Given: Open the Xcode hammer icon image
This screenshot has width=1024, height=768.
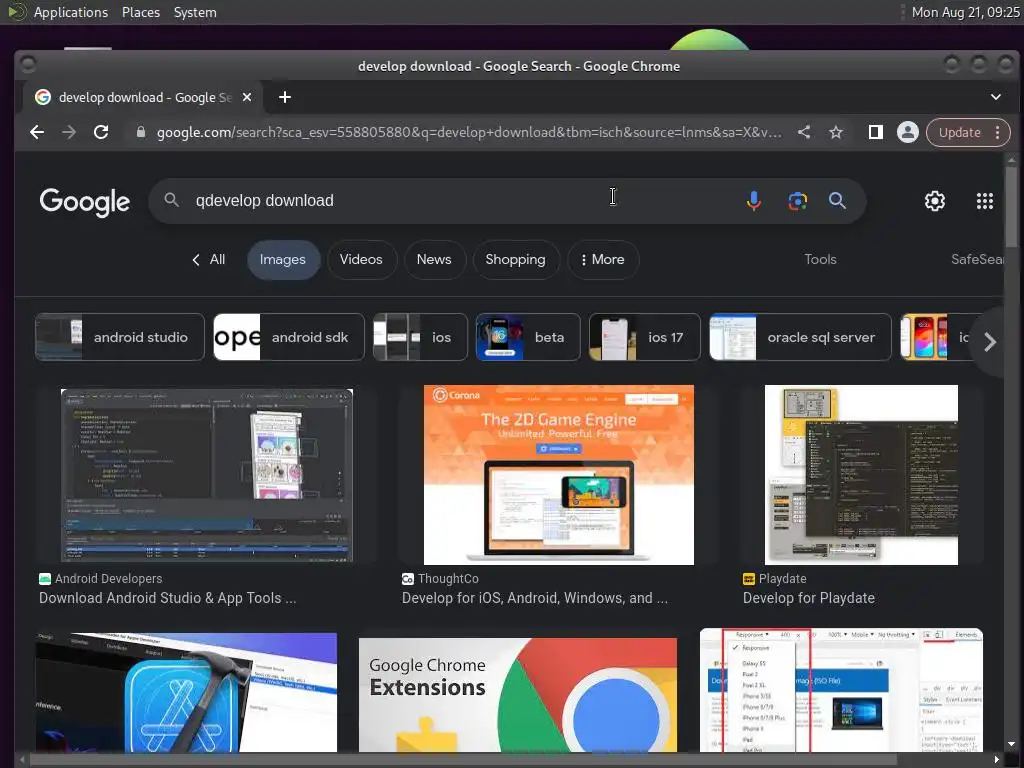Looking at the screenshot, I should pos(186,692).
